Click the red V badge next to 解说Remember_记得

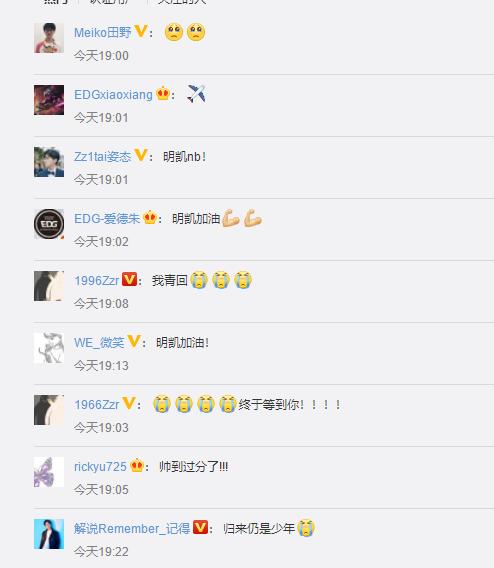(200, 527)
